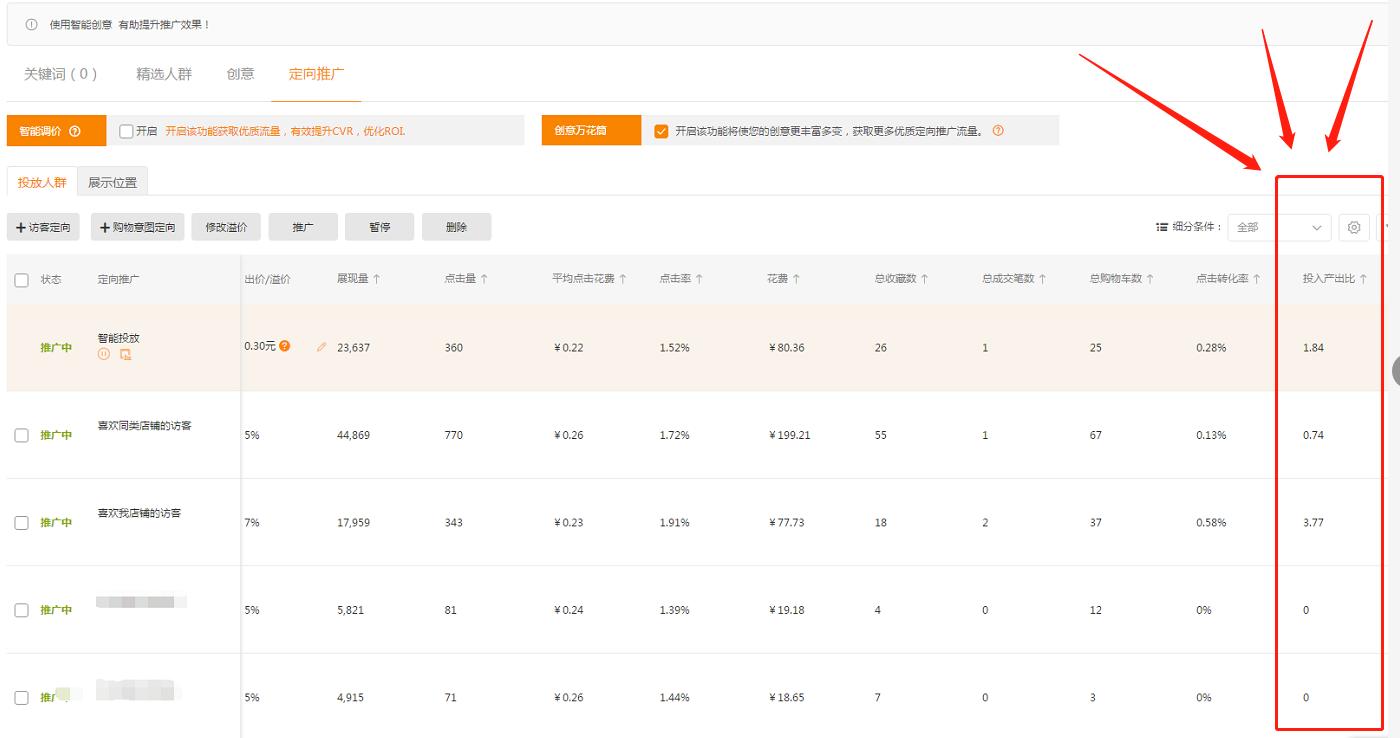Uncheck the 创意万花筒 开启 checkbox

[x=661, y=131]
